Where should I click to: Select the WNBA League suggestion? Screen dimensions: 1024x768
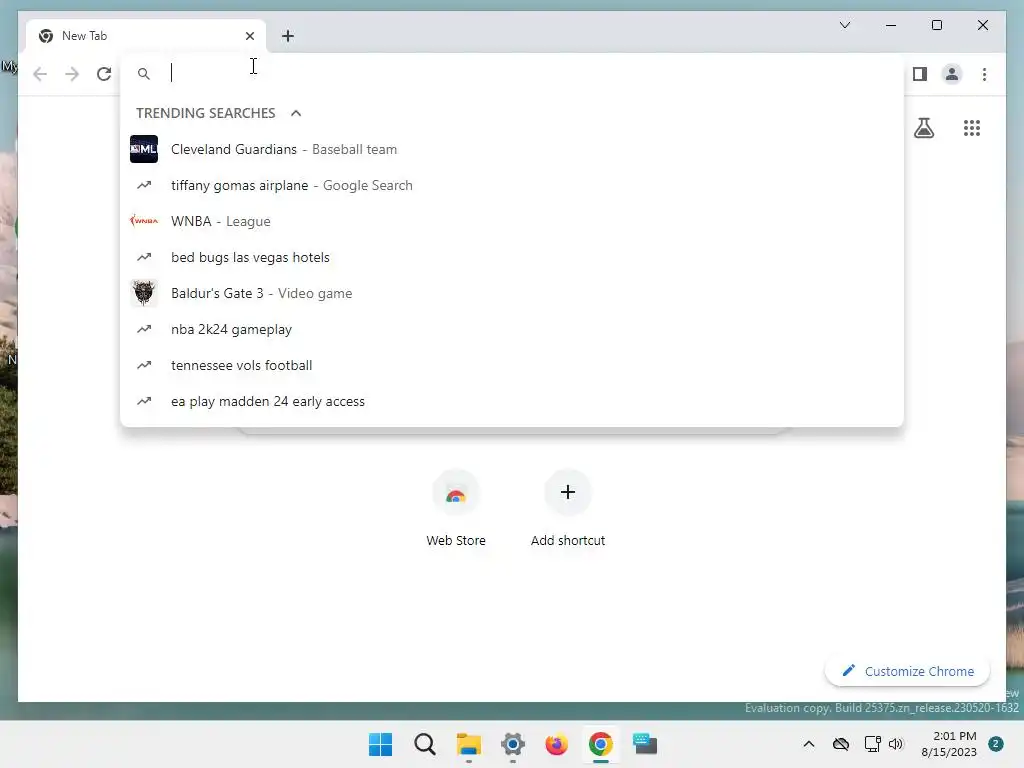coord(511,221)
